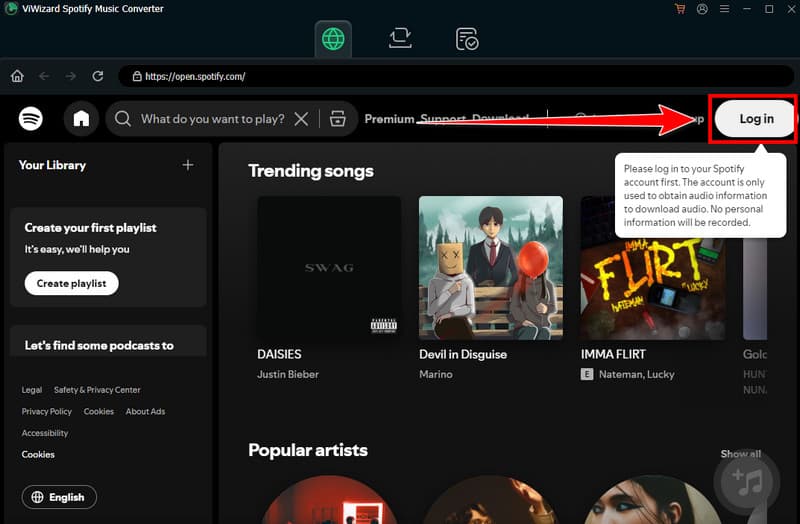Screen dimensions: 800x524
Task: Click the artist name Marino
Action: (436, 374)
